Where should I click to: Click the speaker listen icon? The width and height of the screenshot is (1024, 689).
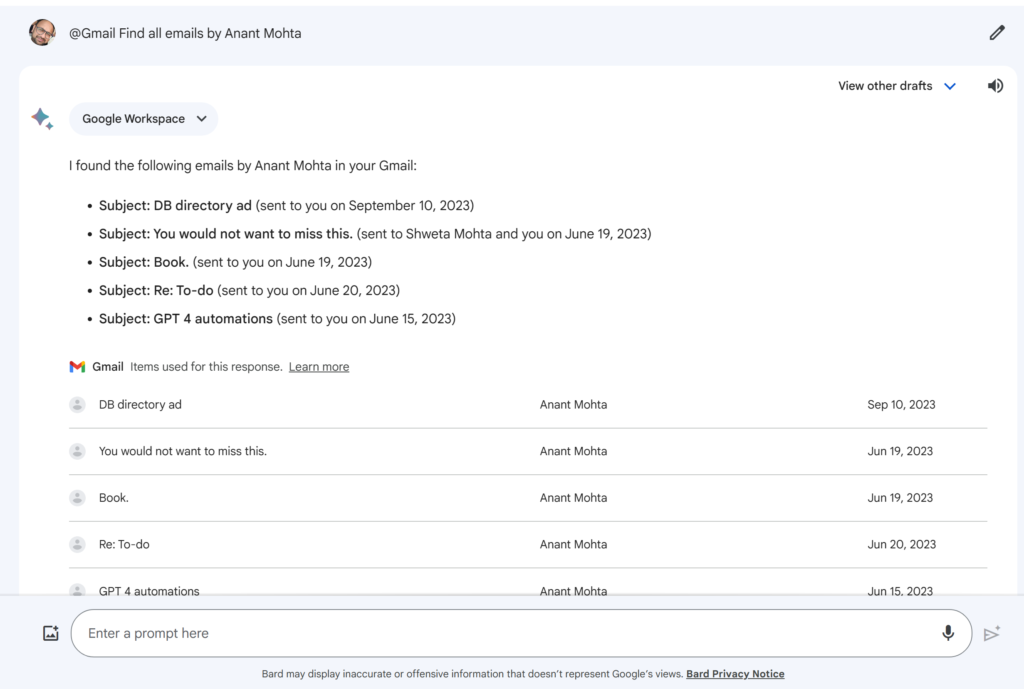coord(995,86)
